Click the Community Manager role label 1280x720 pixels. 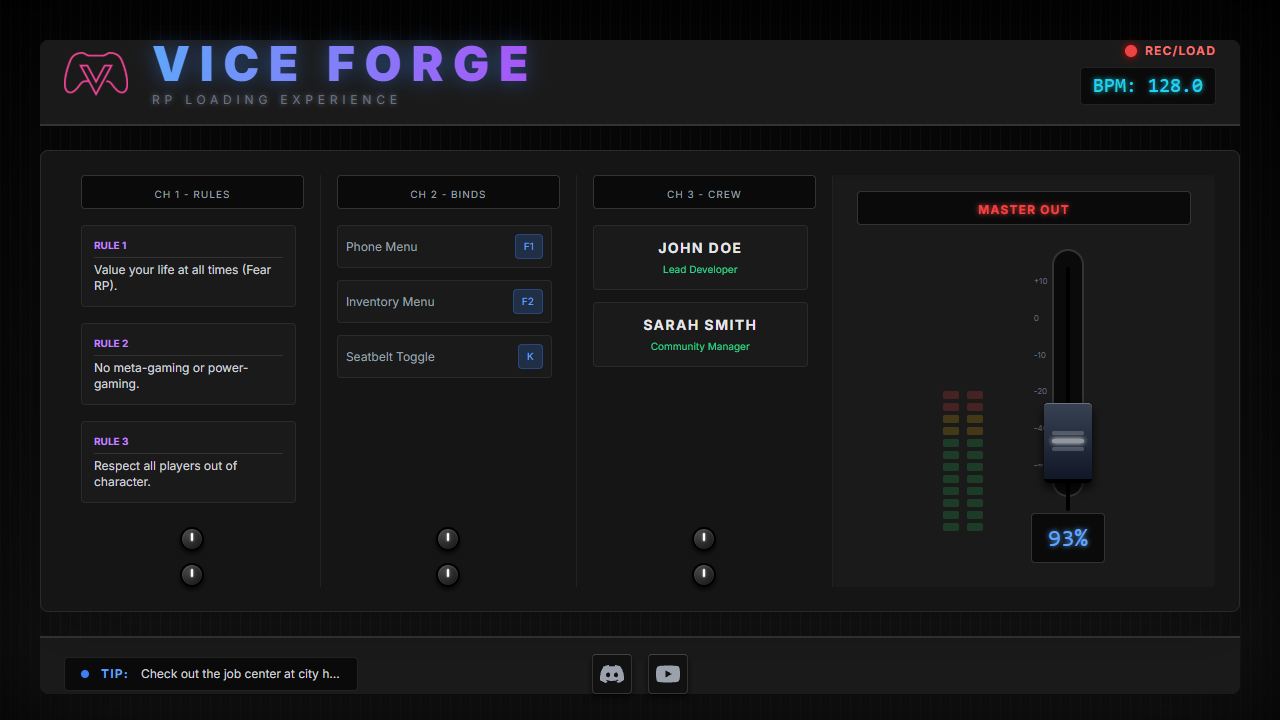700,347
